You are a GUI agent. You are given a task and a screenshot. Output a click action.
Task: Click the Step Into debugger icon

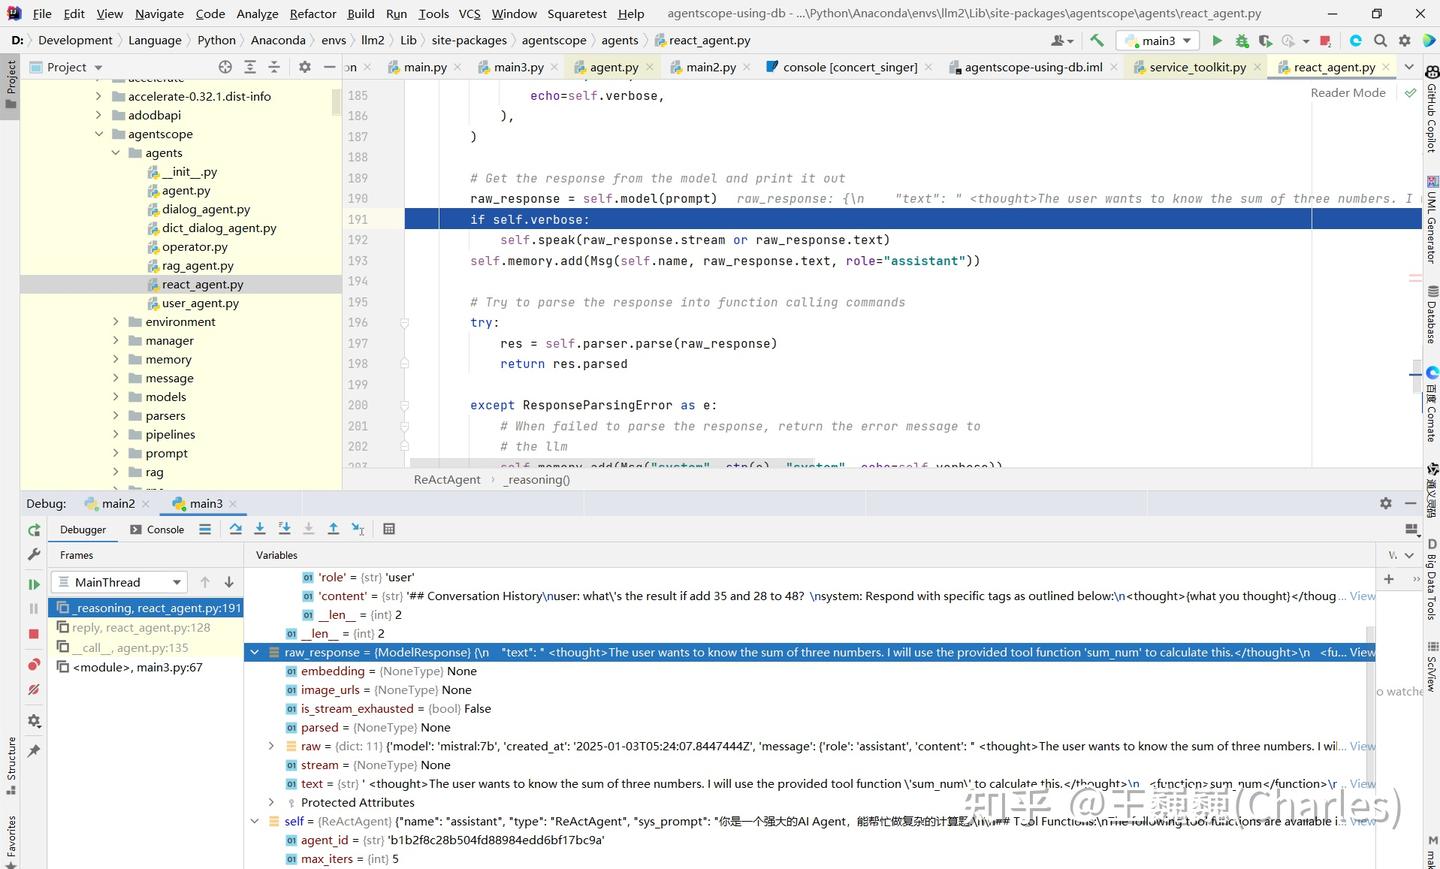pos(260,529)
